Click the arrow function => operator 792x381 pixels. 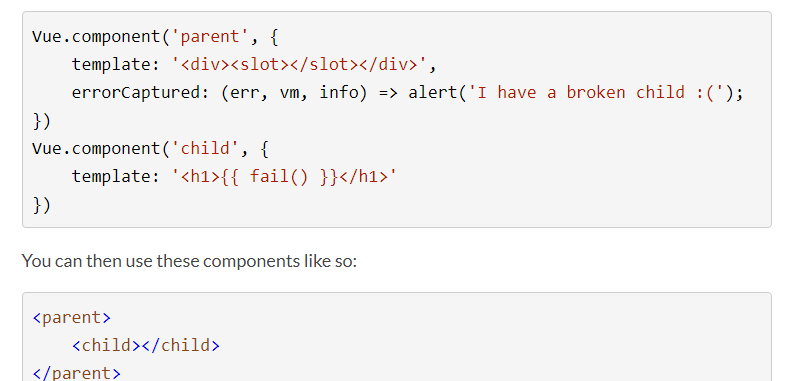coord(388,92)
